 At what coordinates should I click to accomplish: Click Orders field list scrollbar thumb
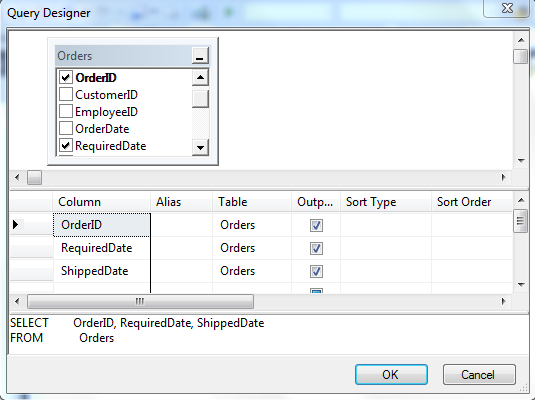pyautogui.click(x=200, y=99)
